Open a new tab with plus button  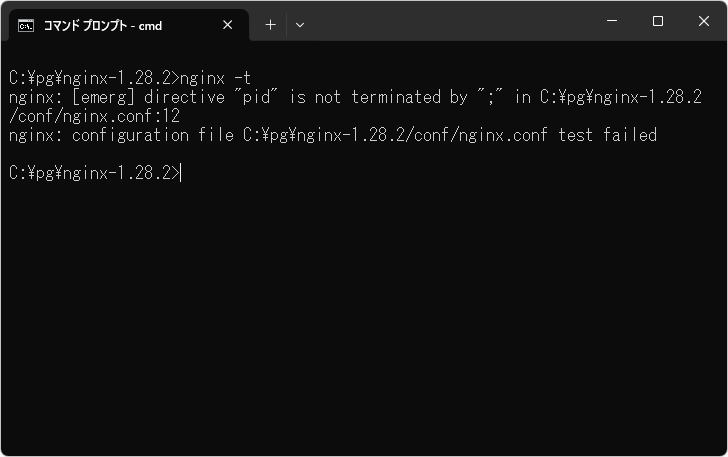270,25
